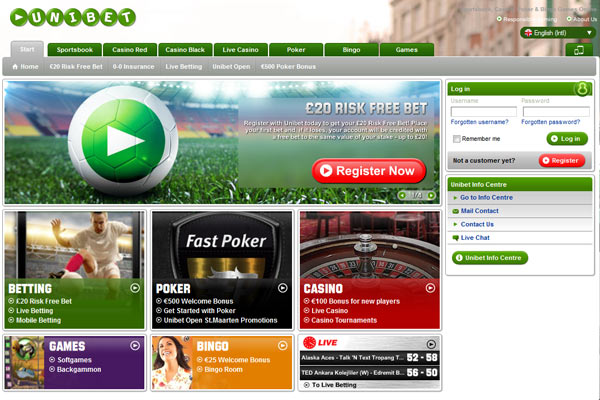Toggle the Remember me checkbox
Viewport: 600px width, 400px height.
pos(457,139)
